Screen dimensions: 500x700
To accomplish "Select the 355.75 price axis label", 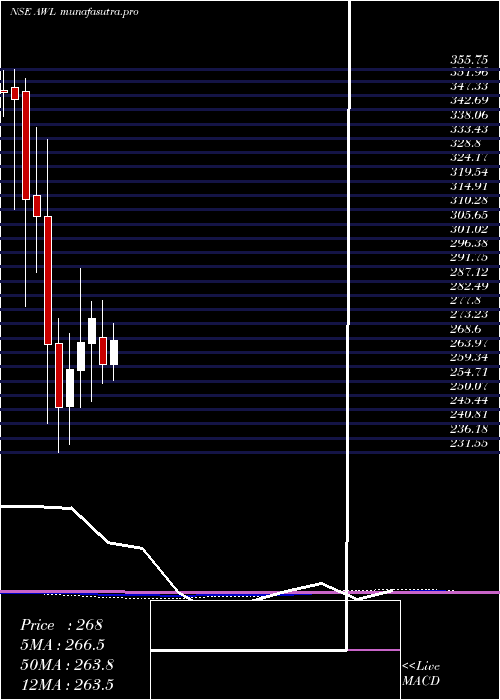I will (469, 60).
